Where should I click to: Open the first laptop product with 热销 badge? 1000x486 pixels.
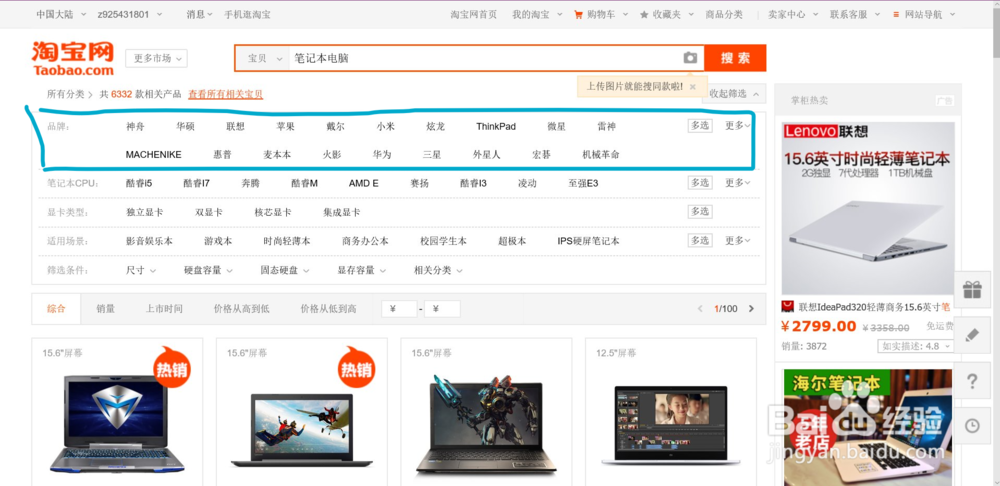(117, 421)
